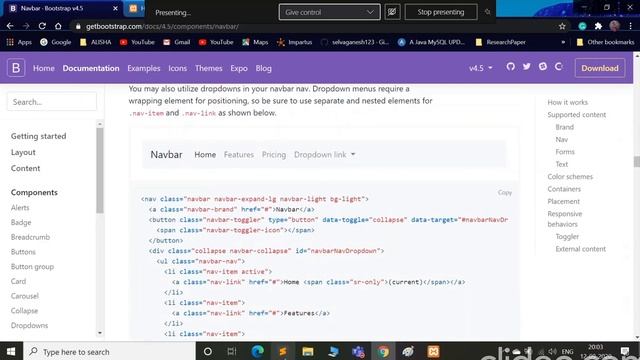The width and height of the screenshot is (640, 360).
Task: Open Expo nav item
Action: [239, 68]
